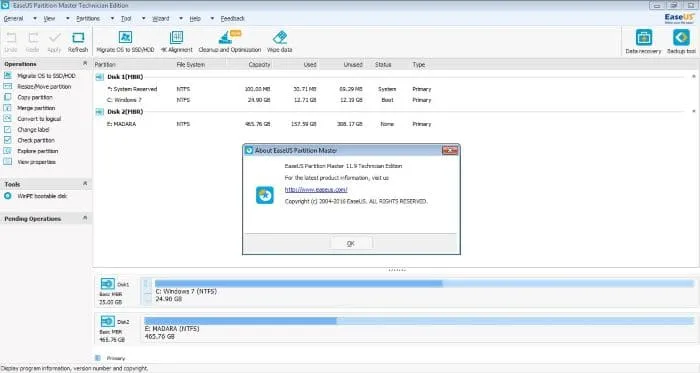Screen dimensions: 700x373
Task: Sort by the Unused column header
Action: point(353,65)
